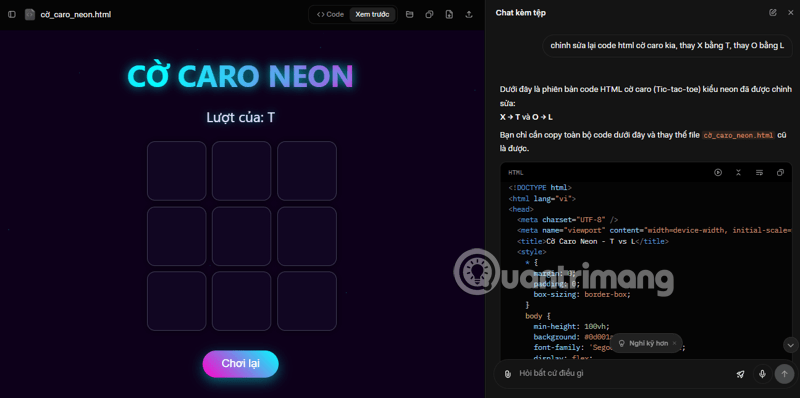Open the folder icon in file toolbar

(x=409, y=14)
